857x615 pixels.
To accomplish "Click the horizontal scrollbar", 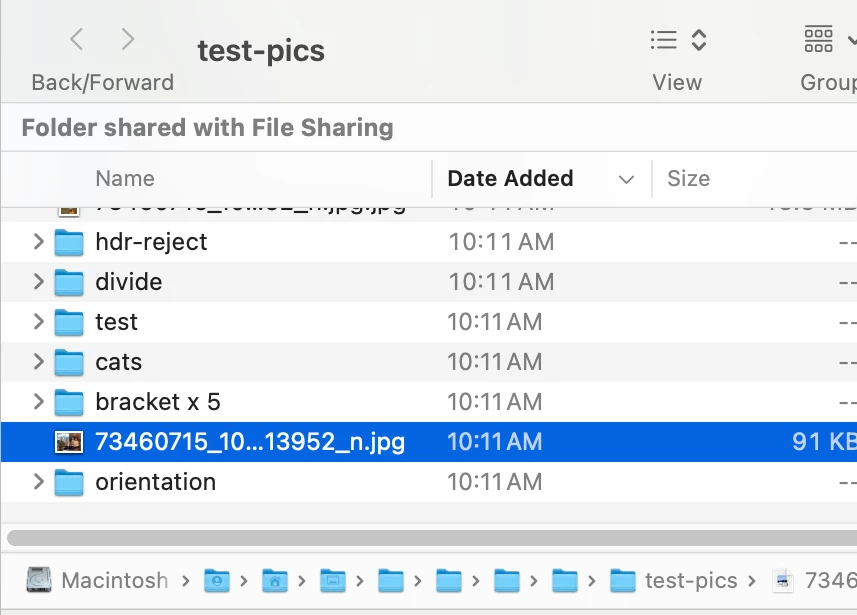I will [430, 538].
